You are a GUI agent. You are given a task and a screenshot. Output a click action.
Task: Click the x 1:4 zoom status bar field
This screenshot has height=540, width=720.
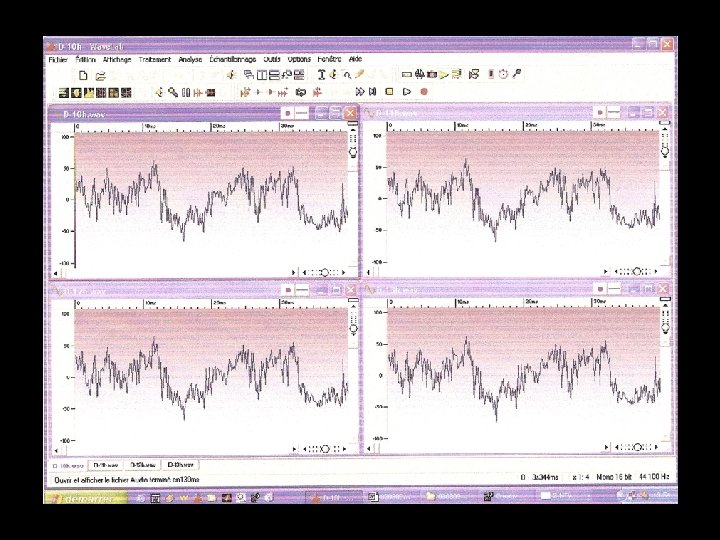581,478
